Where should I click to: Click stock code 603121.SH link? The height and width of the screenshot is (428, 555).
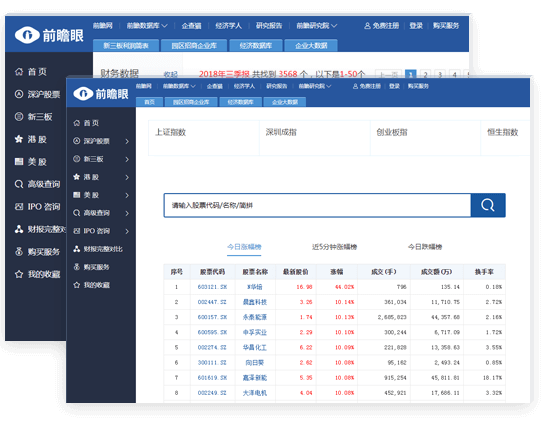click(212, 287)
